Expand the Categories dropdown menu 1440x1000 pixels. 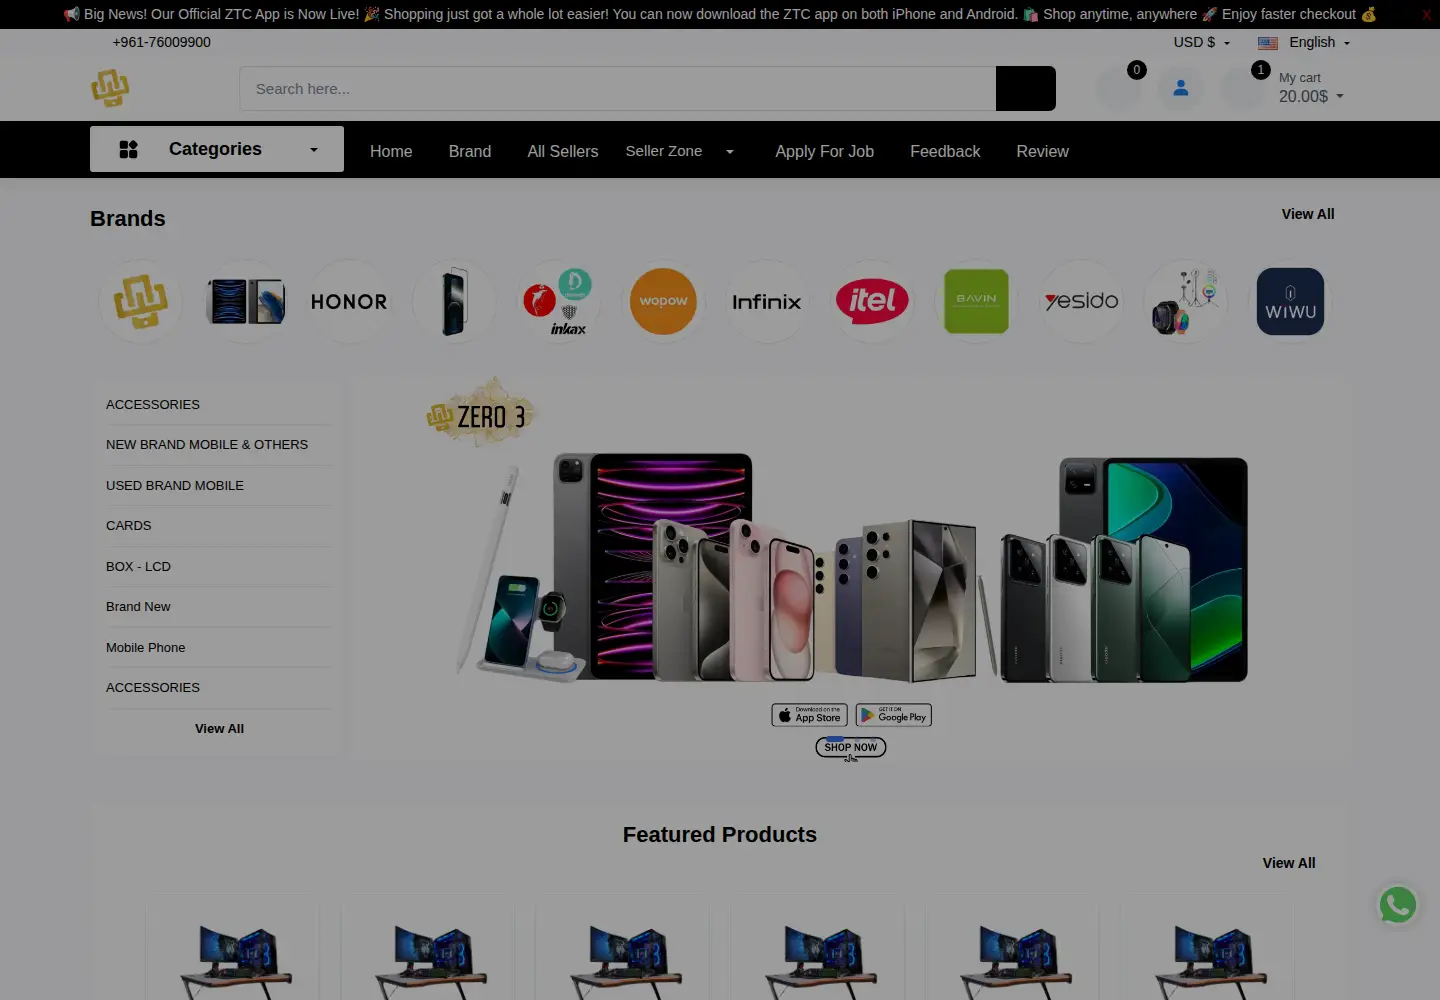click(x=217, y=149)
